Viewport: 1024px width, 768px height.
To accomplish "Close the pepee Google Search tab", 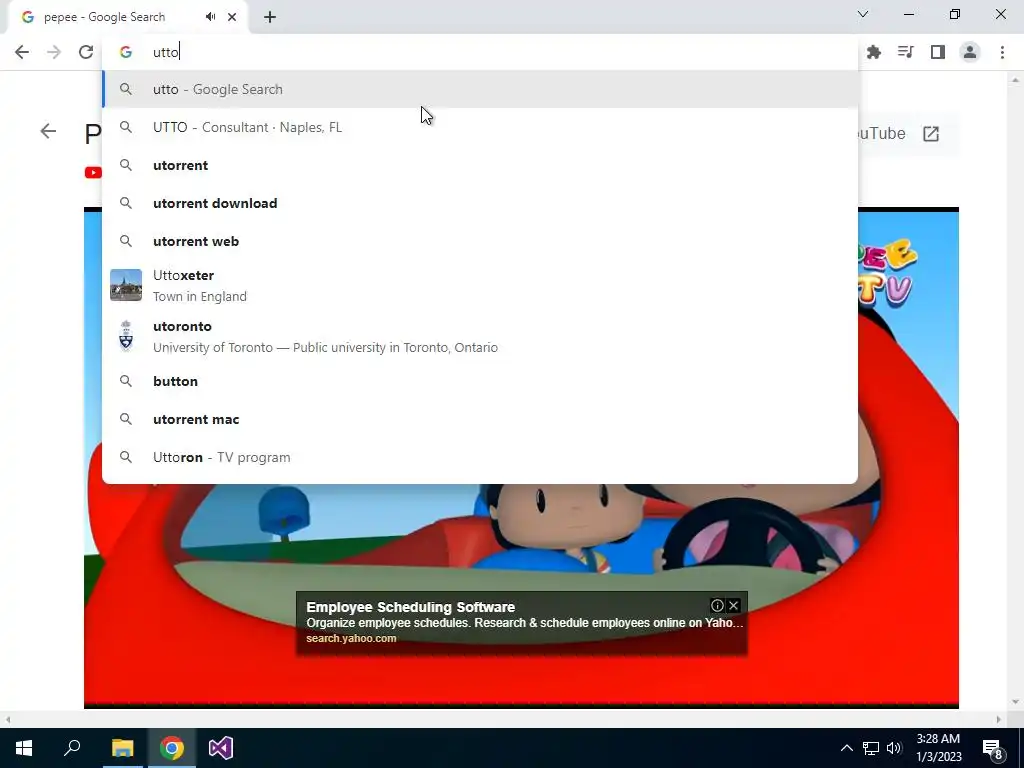I will click(x=232, y=17).
